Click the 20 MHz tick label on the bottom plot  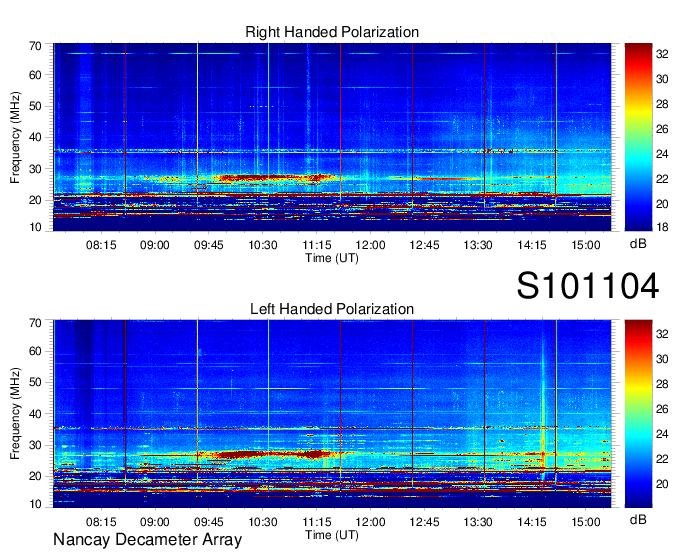pyautogui.click(x=35, y=476)
